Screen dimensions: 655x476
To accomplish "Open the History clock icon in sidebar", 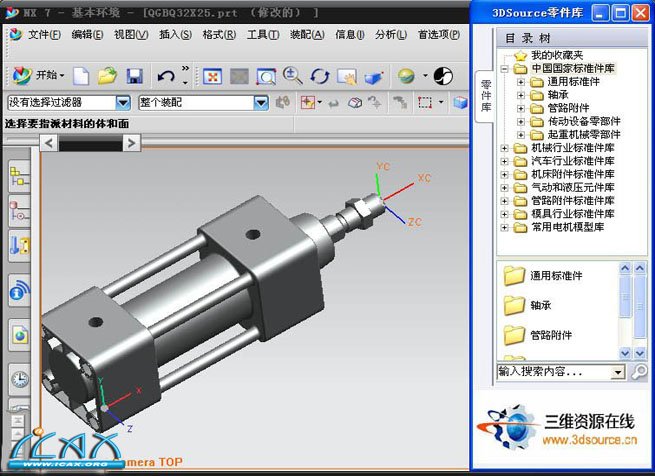I will click(19, 378).
